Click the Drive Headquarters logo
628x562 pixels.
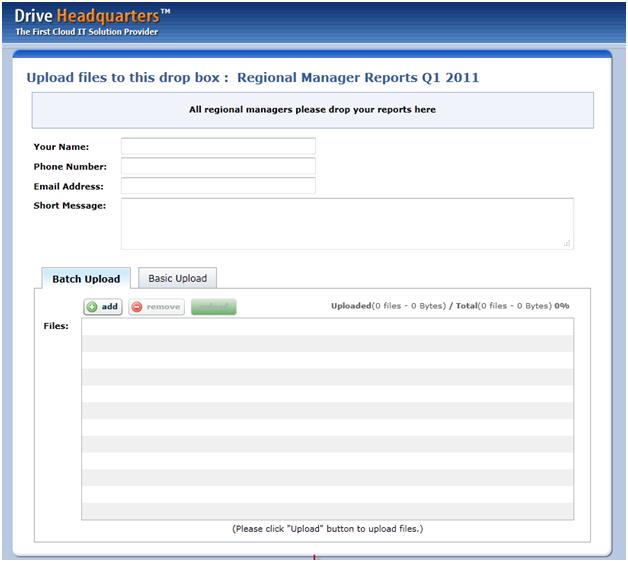[x=92, y=15]
